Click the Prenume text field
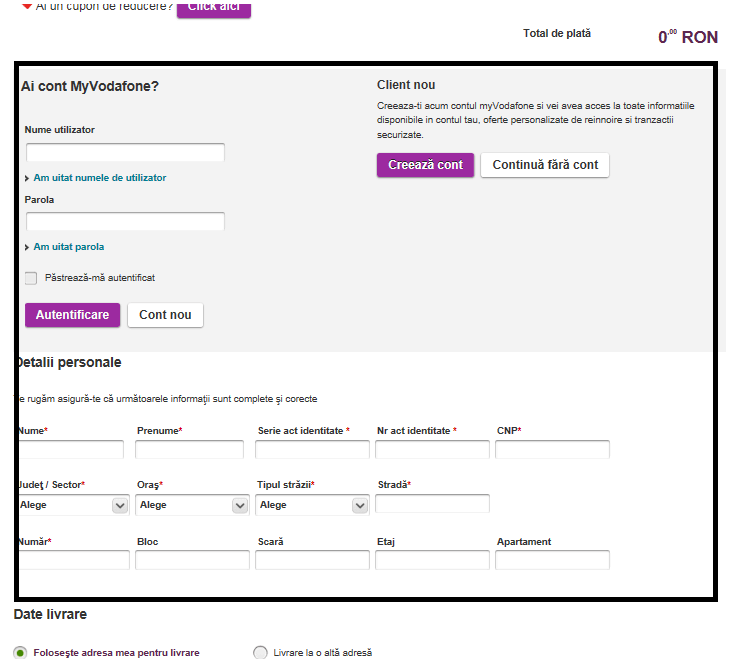The height and width of the screenshot is (659, 736). coord(189,449)
